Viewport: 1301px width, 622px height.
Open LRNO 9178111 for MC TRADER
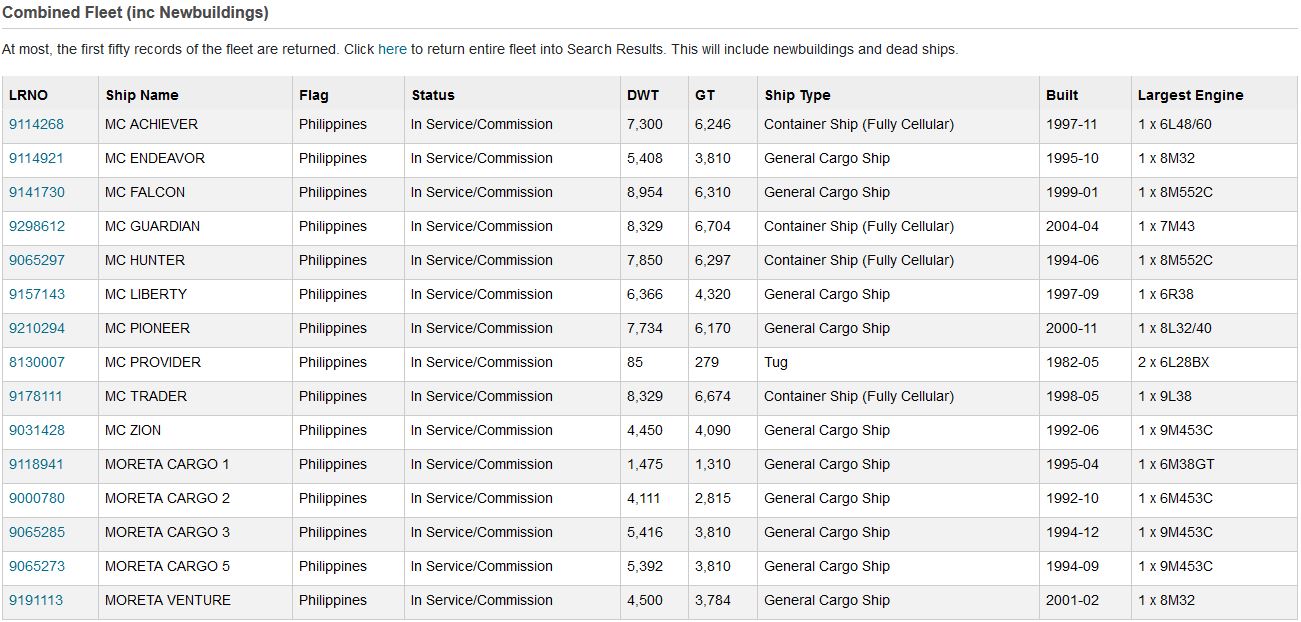click(35, 396)
